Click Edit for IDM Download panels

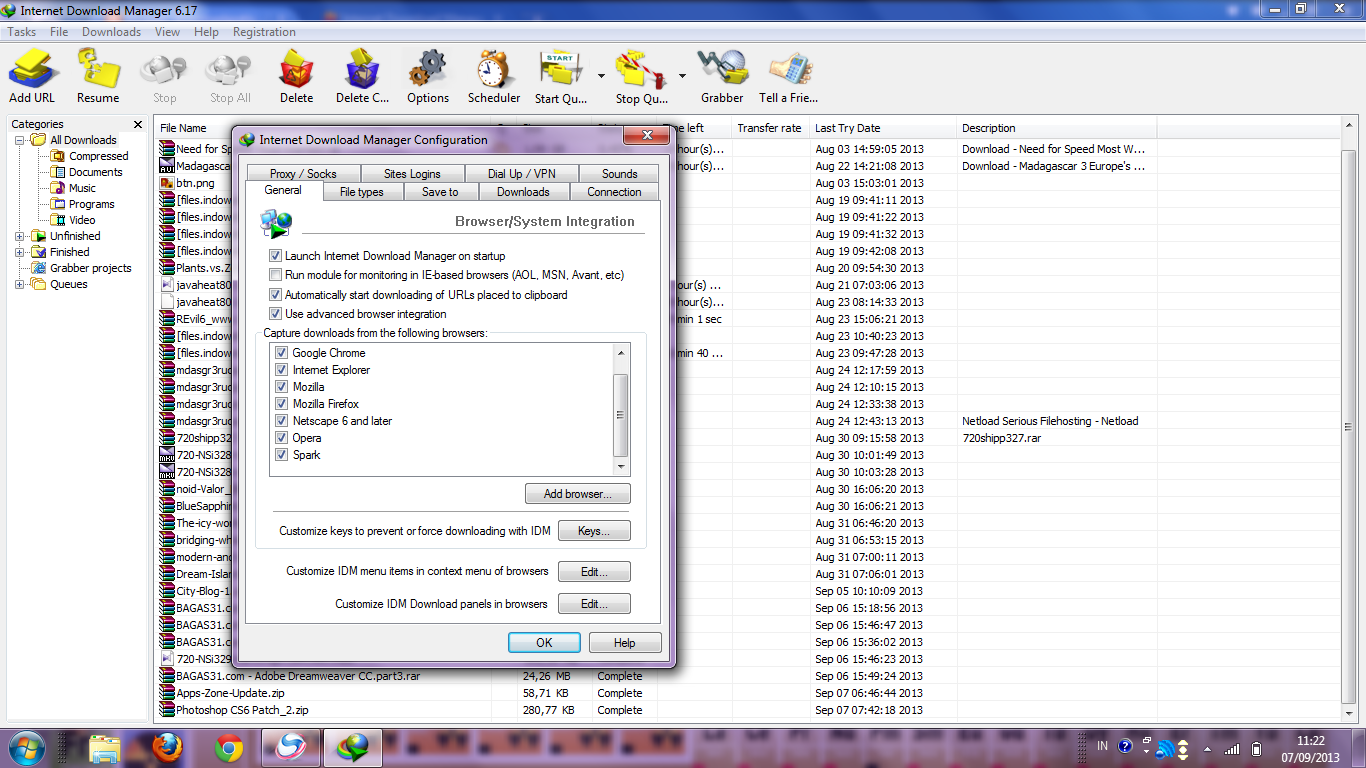594,604
